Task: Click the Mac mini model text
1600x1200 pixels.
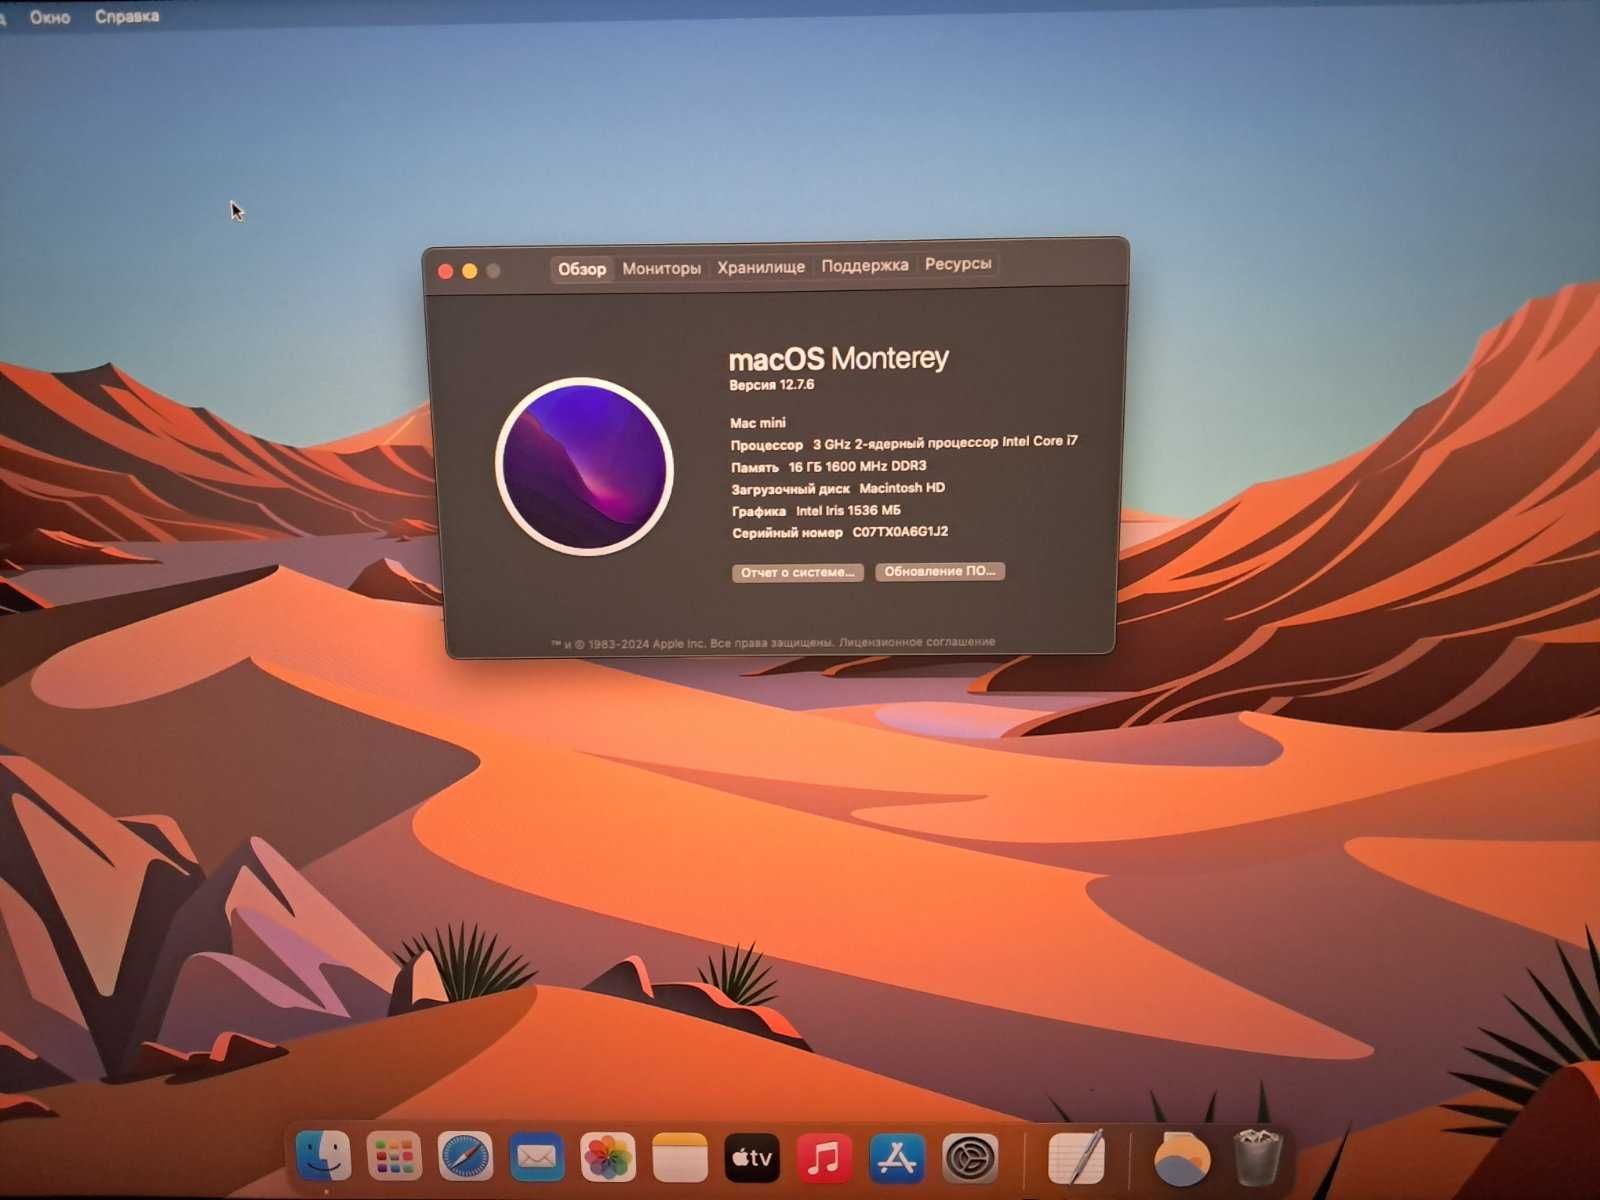Action: pyautogui.click(x=758, y=423)
